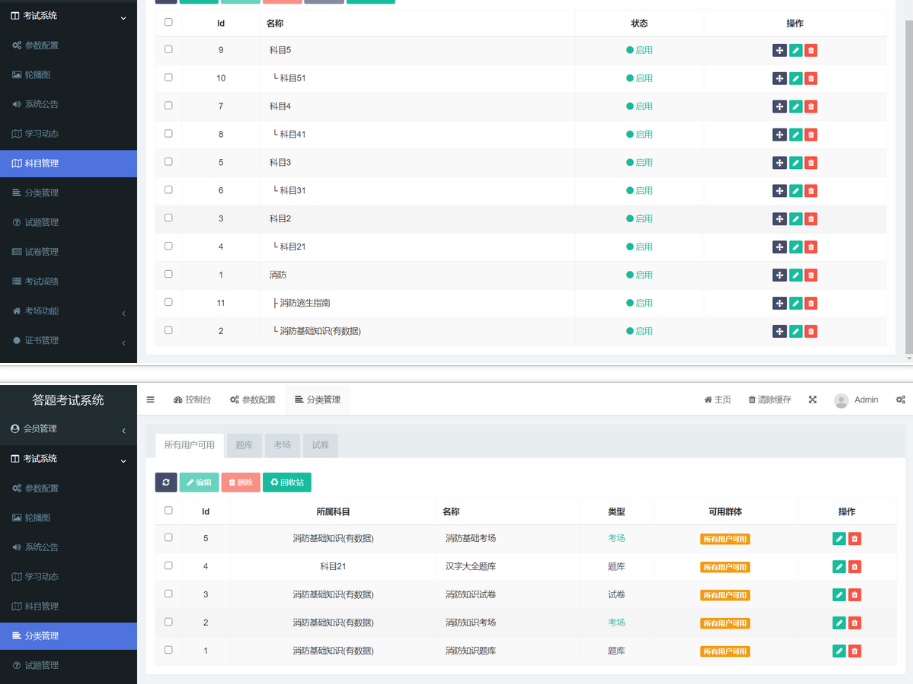This screenshot has height=684, width=913.
Task: Edit the 消防基础考场 category row
Action: pyautogui.click(x=838, y=538)
